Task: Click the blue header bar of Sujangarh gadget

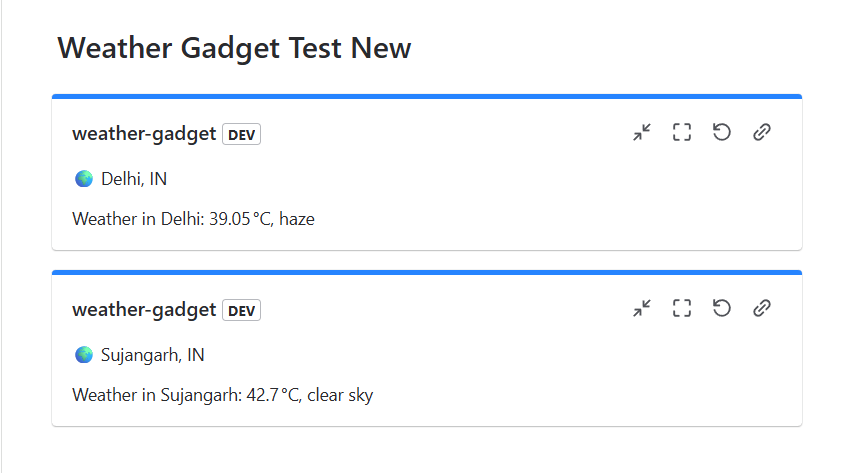Action: pyautogui.click(x=427, y=272)
